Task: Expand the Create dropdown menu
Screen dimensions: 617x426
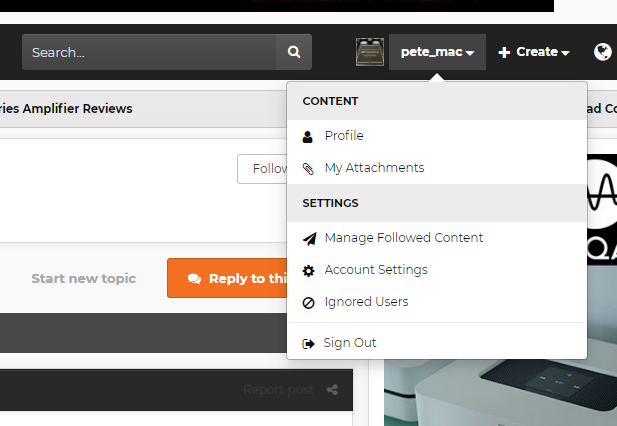Action: pos(534,52)
